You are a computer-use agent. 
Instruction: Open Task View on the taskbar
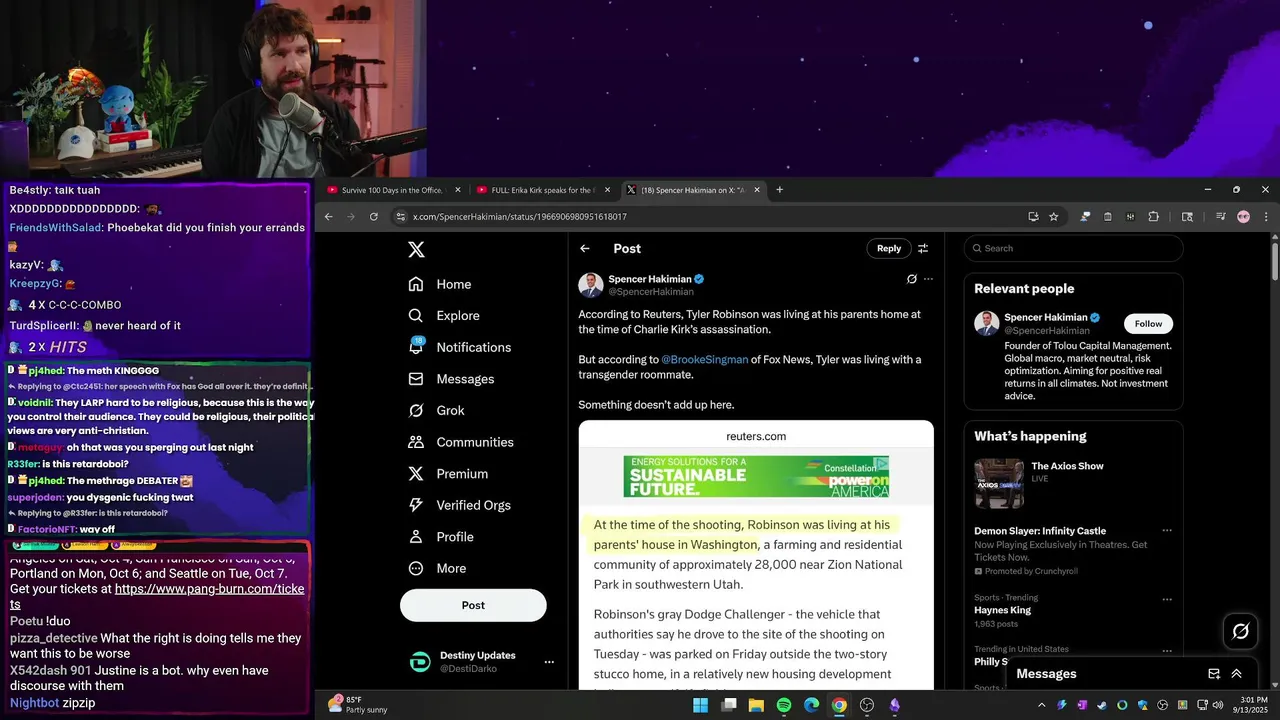(x=729, y=705)
